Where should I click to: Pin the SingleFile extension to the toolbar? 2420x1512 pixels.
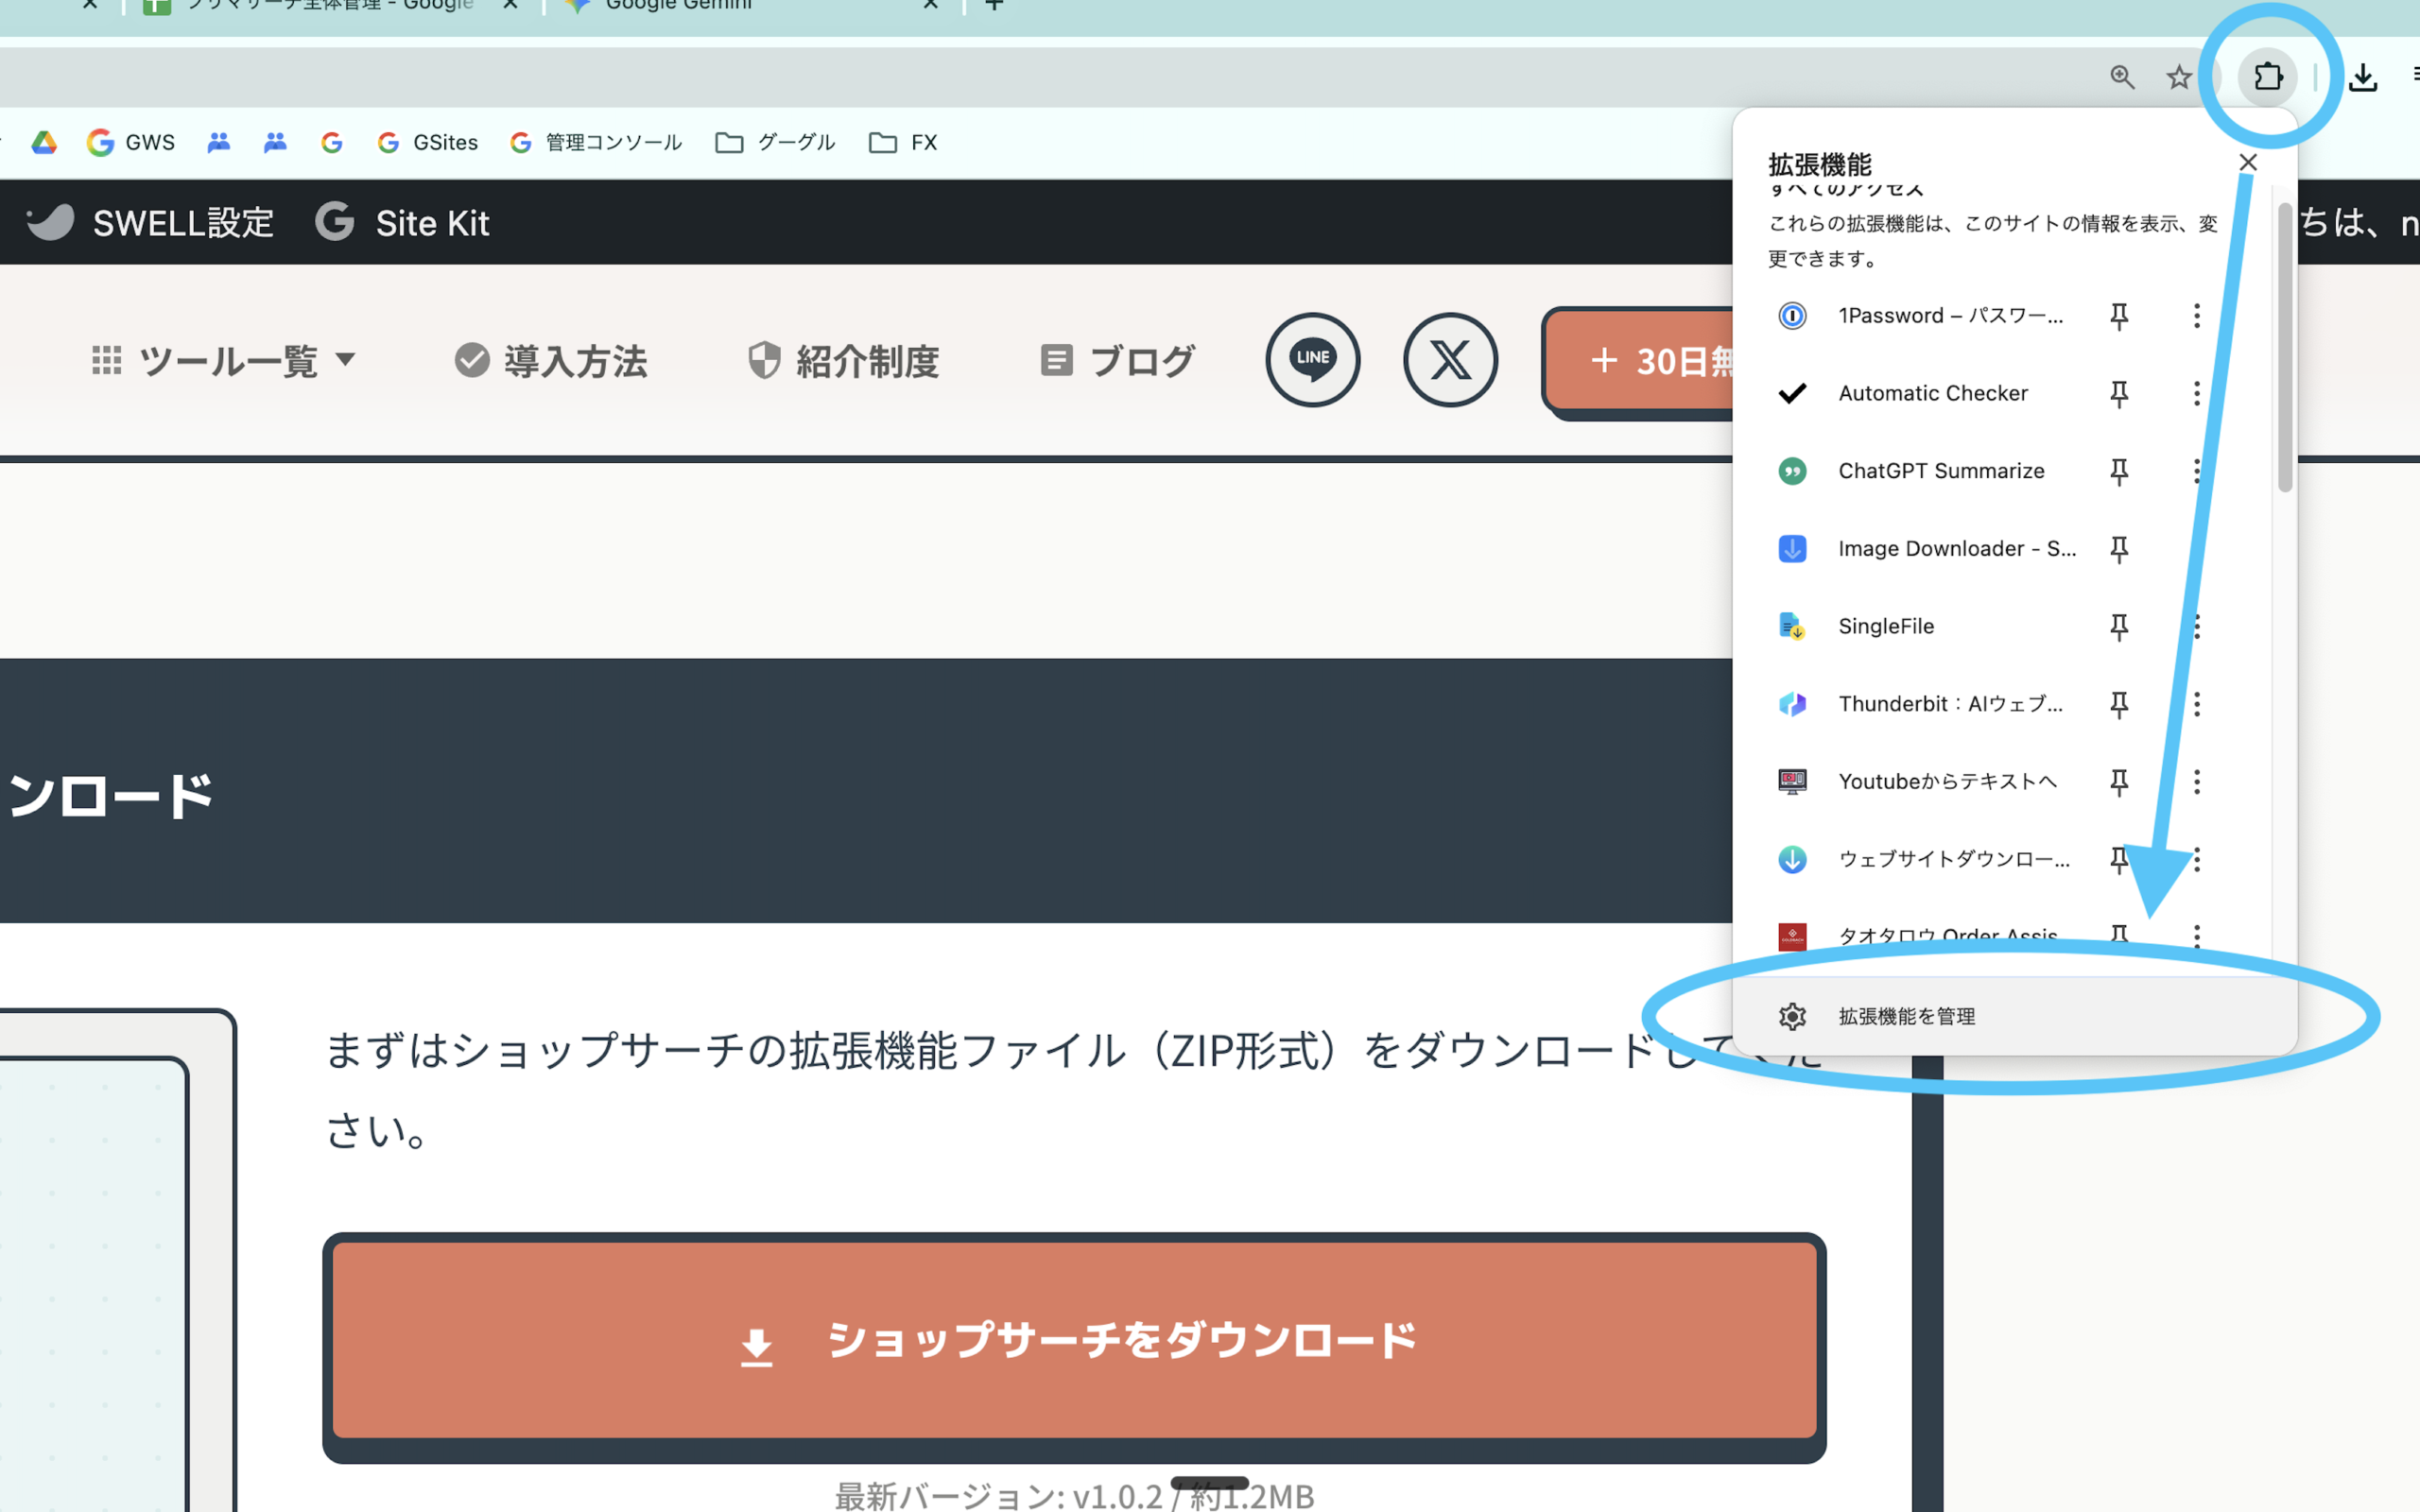2120,626
